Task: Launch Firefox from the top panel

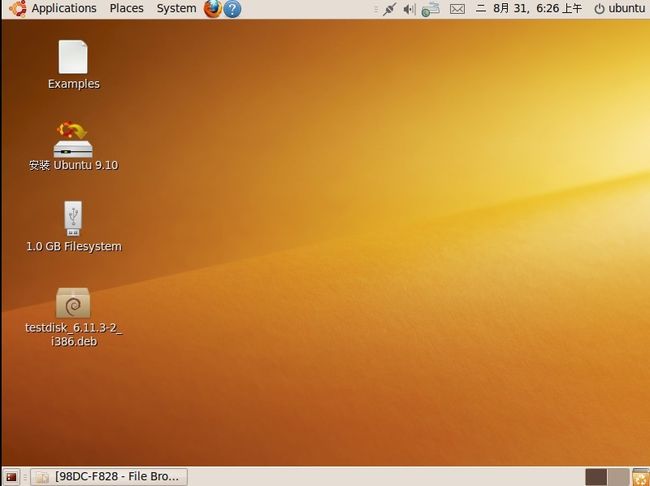Action: pyautogui.click(x=213, y=9)
